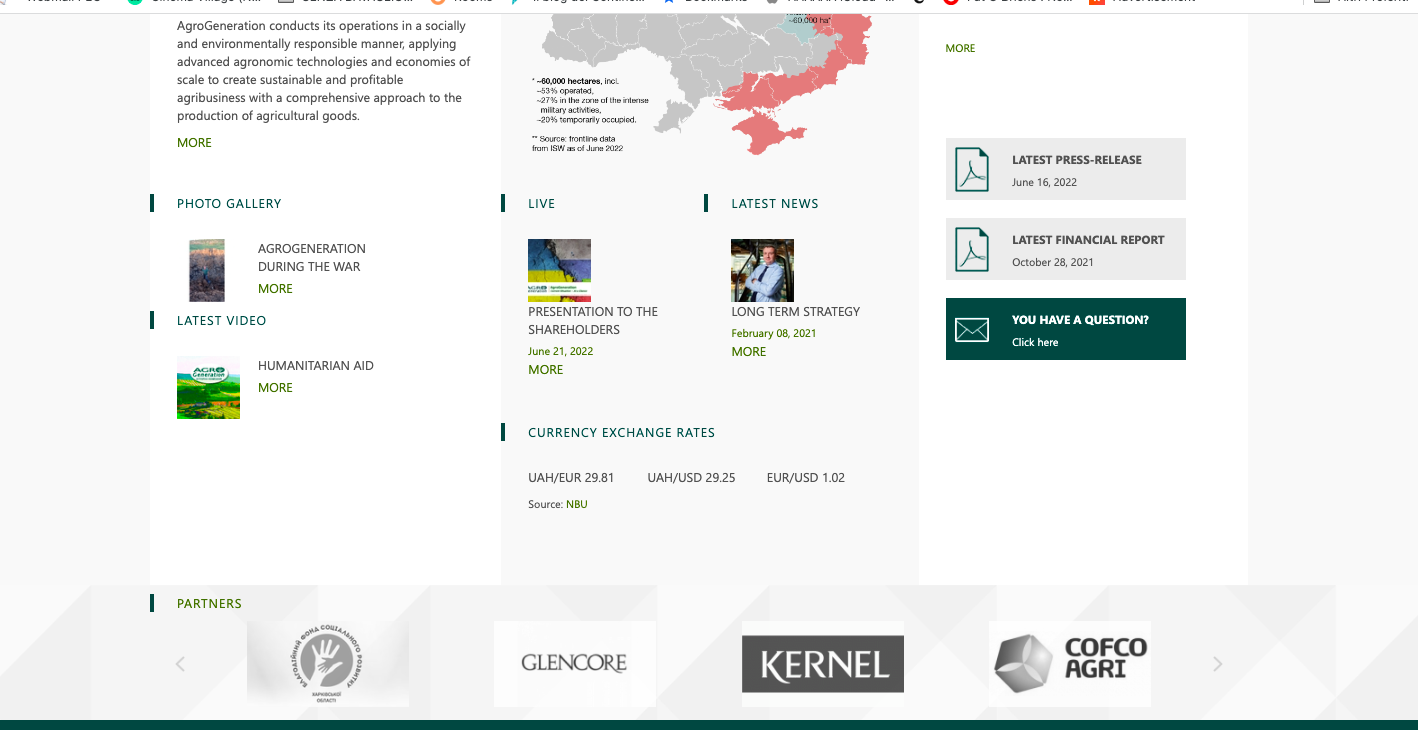Click the PDF icon for Latest Financial Report

(x=971, y=249)
